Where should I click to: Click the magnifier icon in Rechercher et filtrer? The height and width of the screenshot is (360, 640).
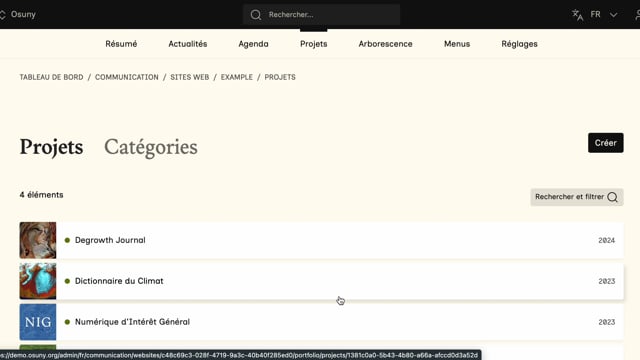pos(612,197)
